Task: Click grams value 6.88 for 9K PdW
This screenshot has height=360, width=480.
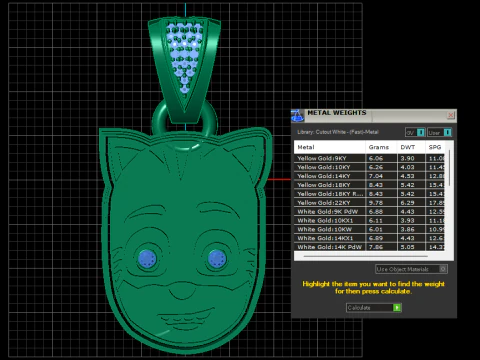Action: pos(376,211)
